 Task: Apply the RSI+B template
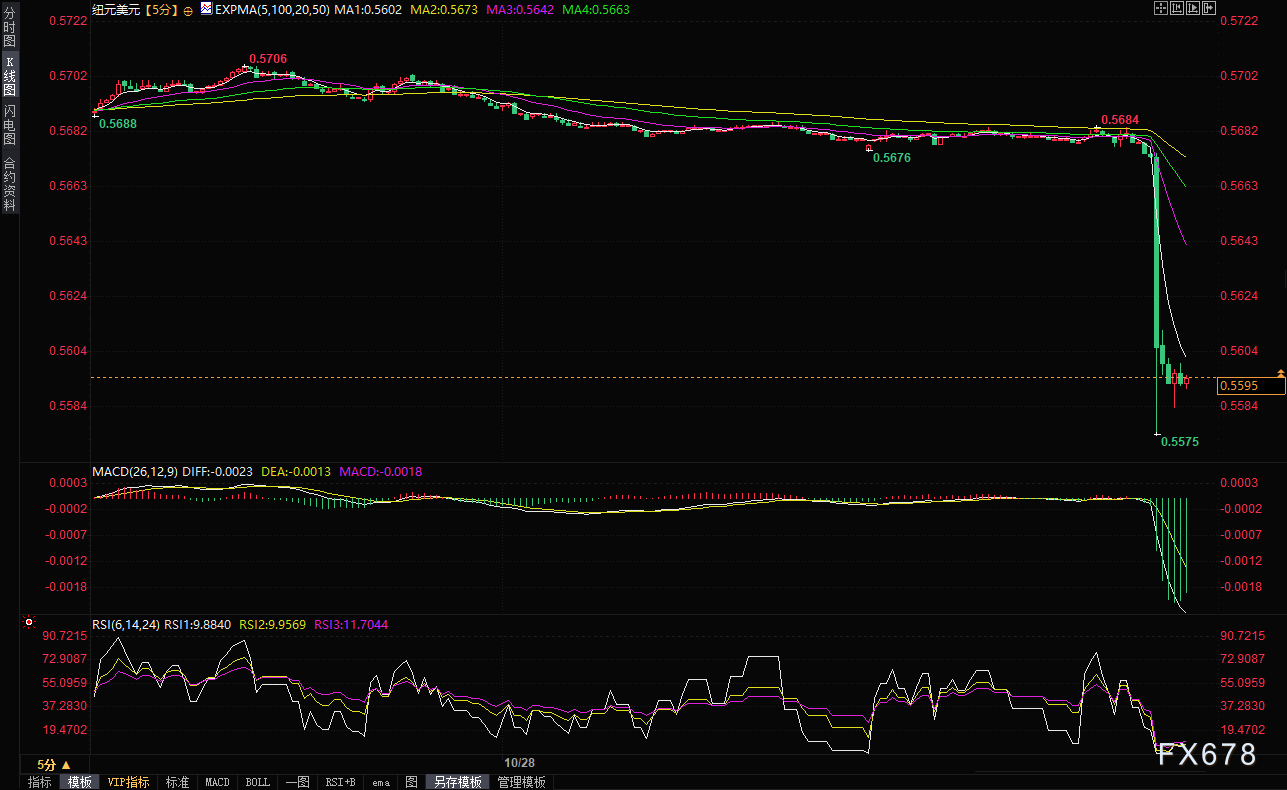point(341,782)
